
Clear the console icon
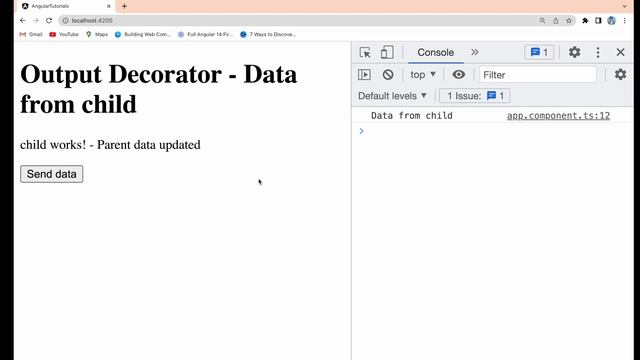tap(388, 75)
